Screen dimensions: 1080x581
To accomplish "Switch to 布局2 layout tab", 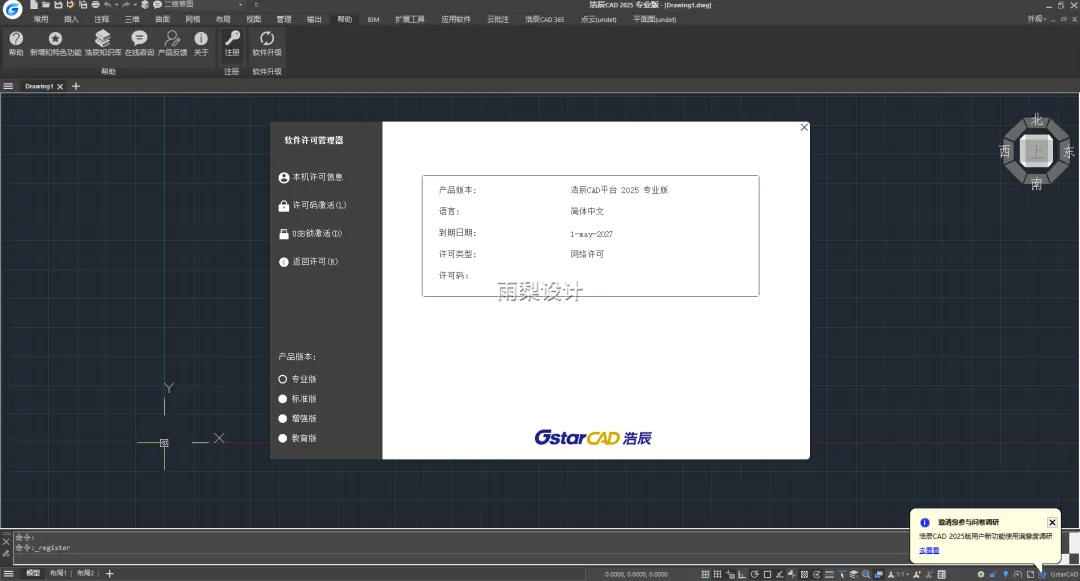I will click(85, 573).
